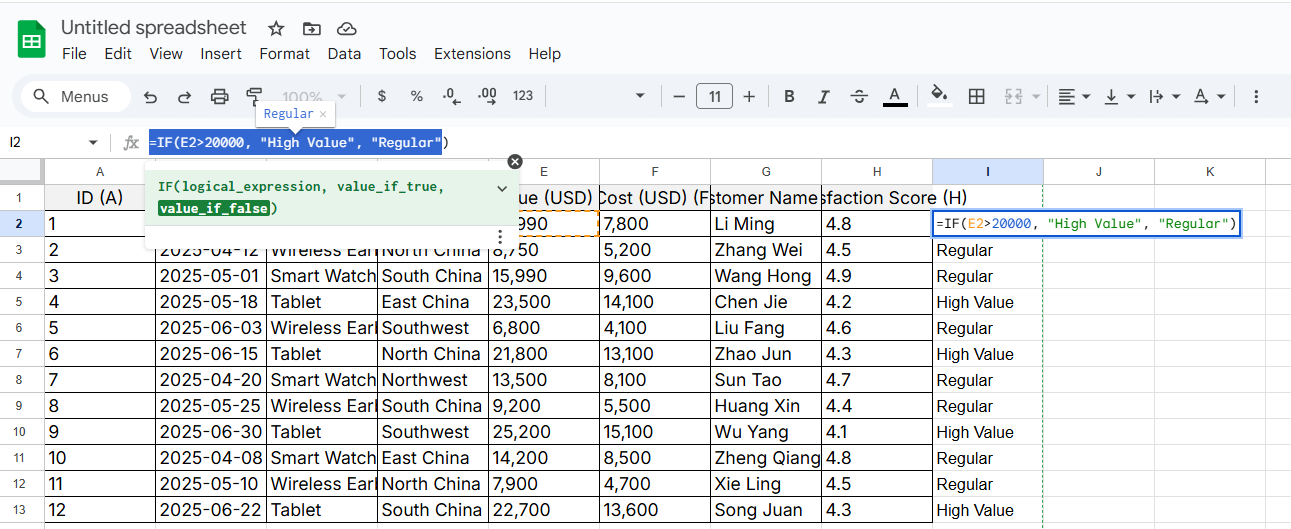Click the font size input field
1291x529 pixels.
(x=714, y=97)
